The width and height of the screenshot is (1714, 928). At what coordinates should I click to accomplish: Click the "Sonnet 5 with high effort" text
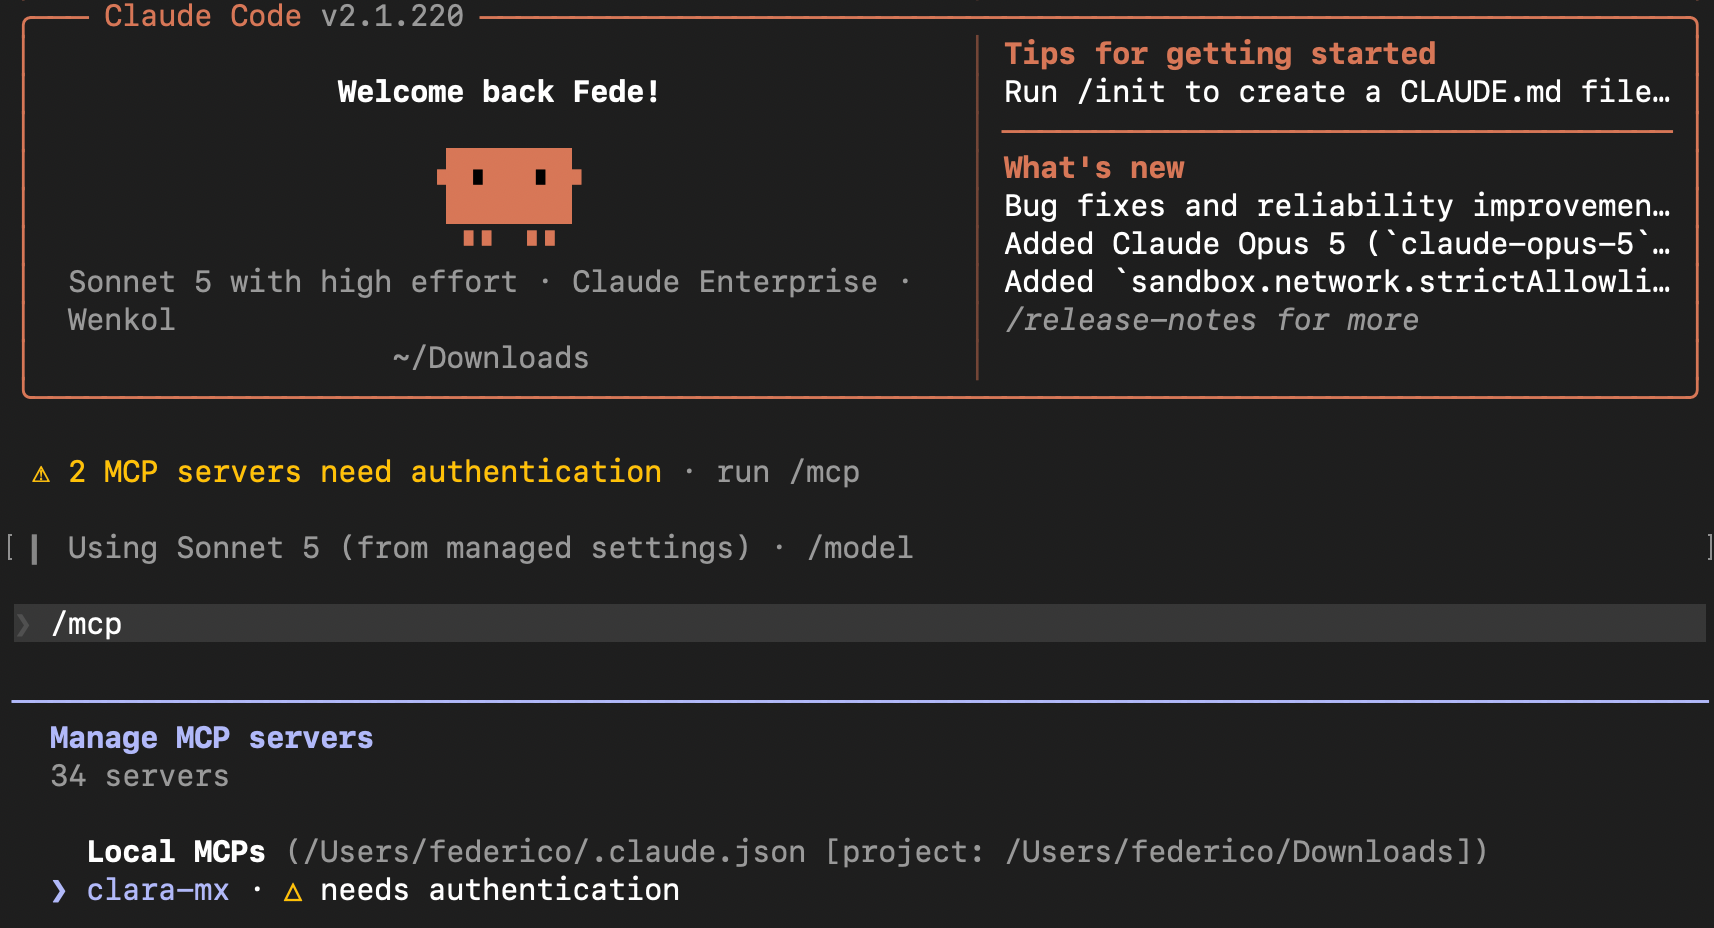coord(293,282)
